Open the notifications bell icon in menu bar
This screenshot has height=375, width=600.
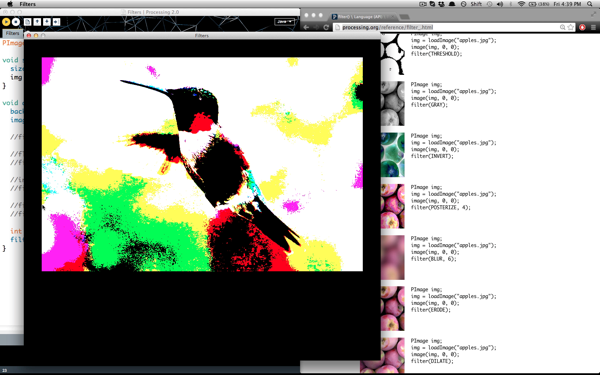coord(452,4)
